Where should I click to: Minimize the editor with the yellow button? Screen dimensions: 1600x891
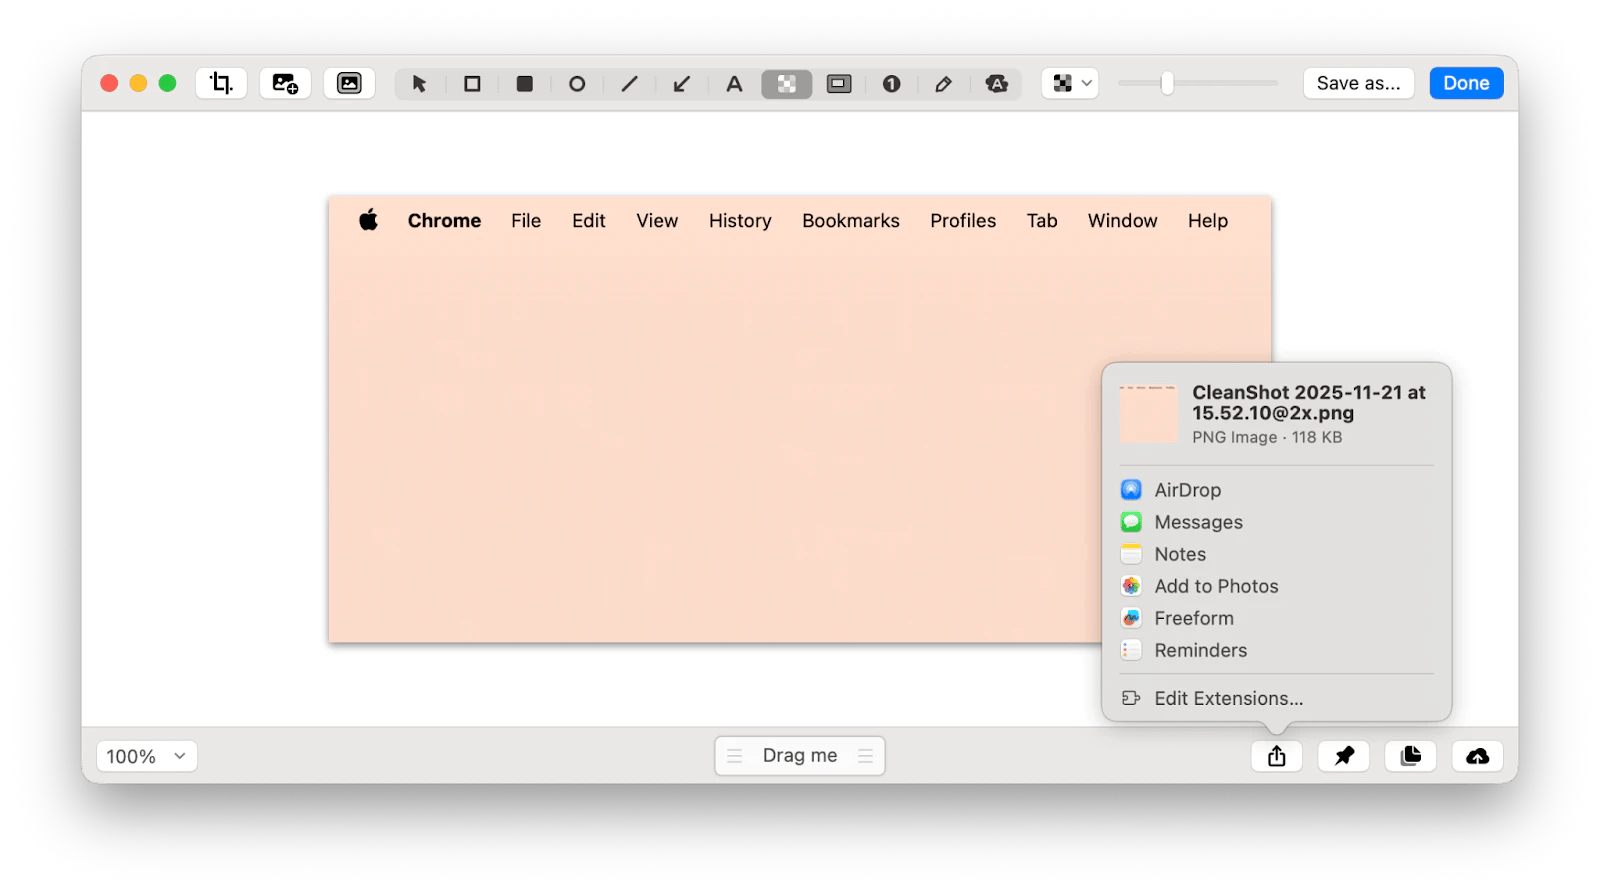pyautogui.click(x=139, y=83)
